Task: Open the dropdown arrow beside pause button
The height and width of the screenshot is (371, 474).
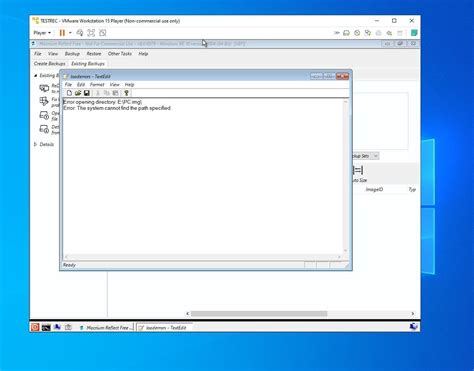Action: (70, 33)
